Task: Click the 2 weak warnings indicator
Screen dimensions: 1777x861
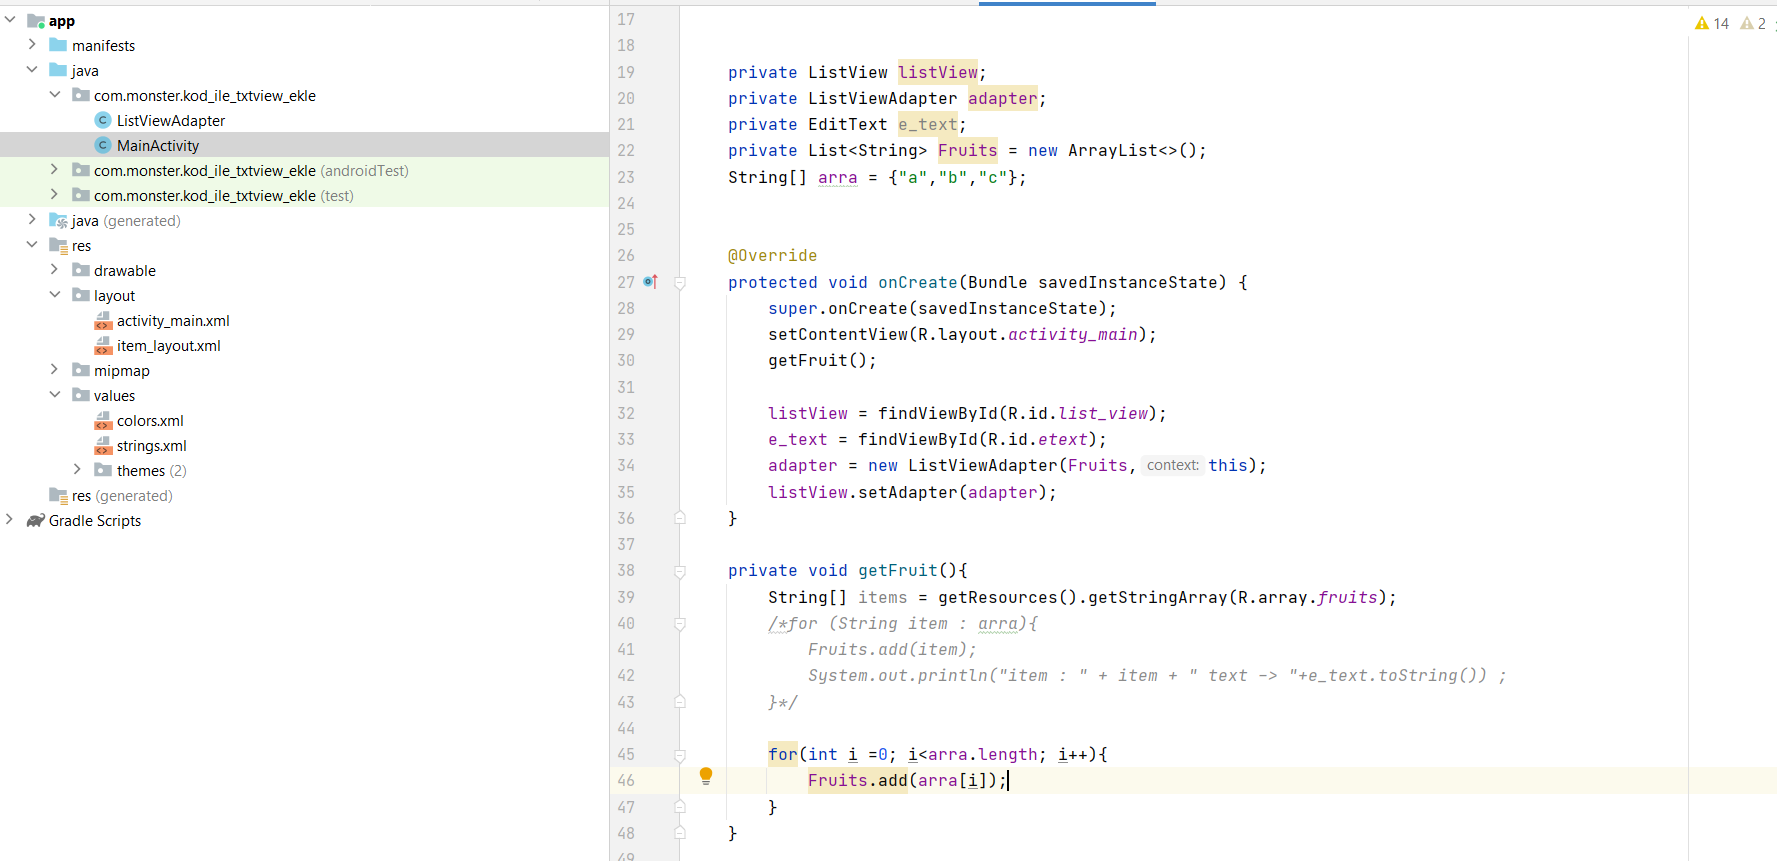Action: click(1754, 23)
